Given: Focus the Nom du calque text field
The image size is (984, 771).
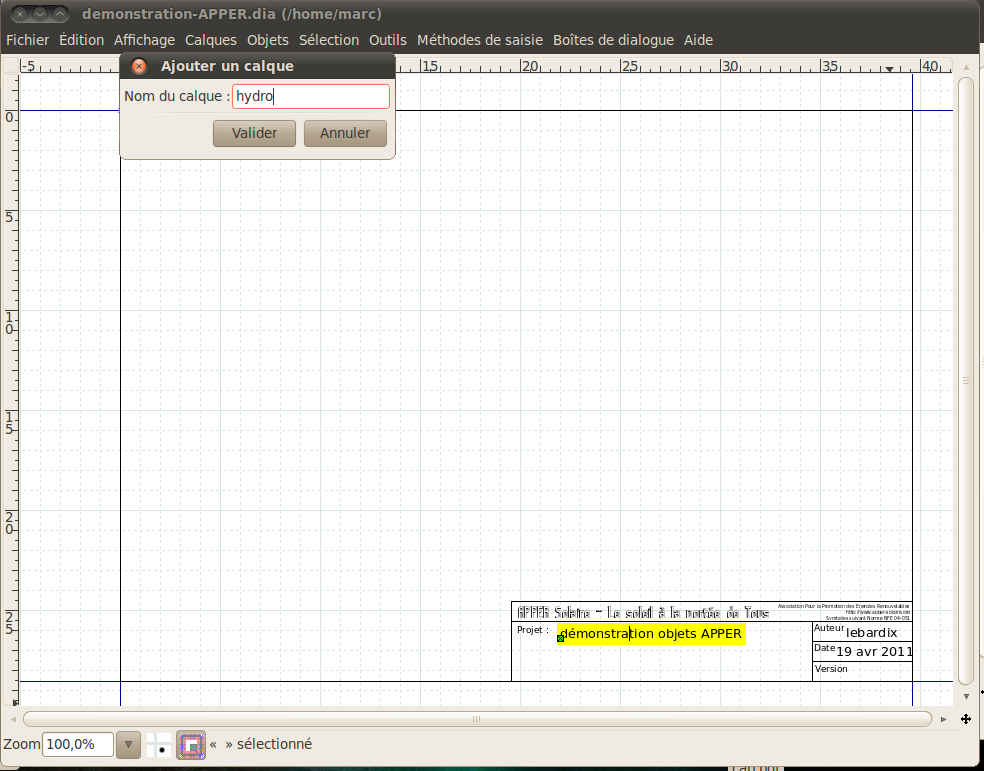Looking at the screenshot, I should pos(310,96).
